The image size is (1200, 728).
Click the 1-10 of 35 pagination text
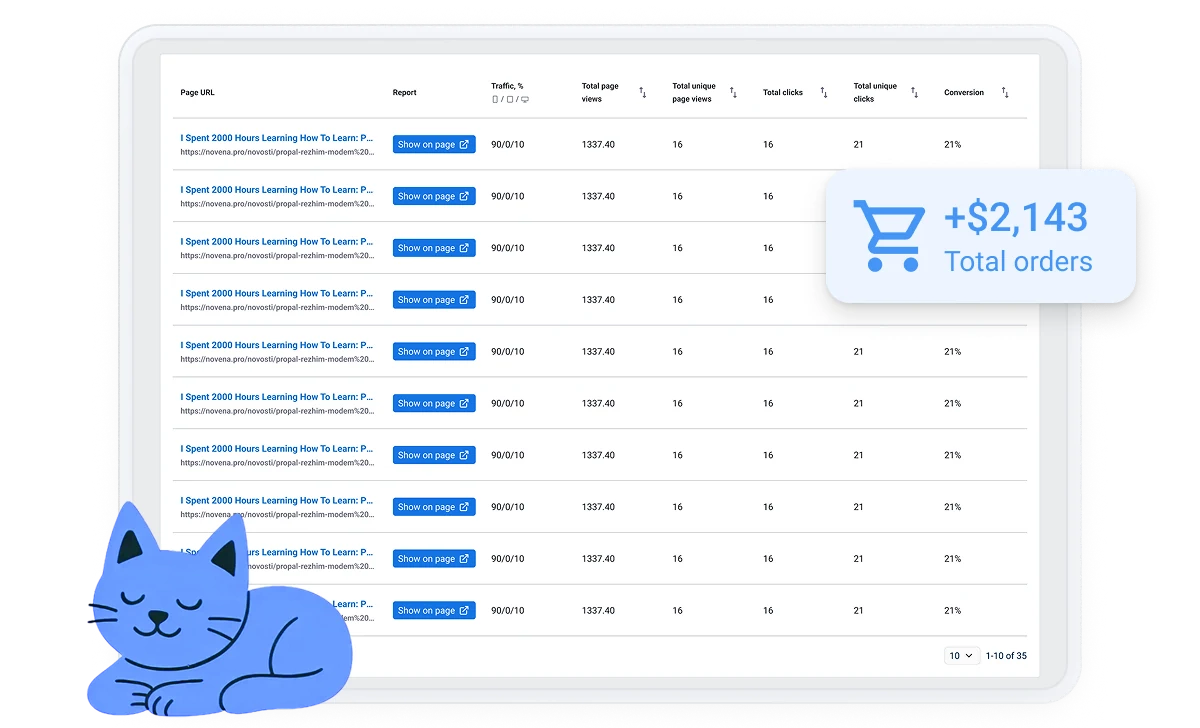1006,656
